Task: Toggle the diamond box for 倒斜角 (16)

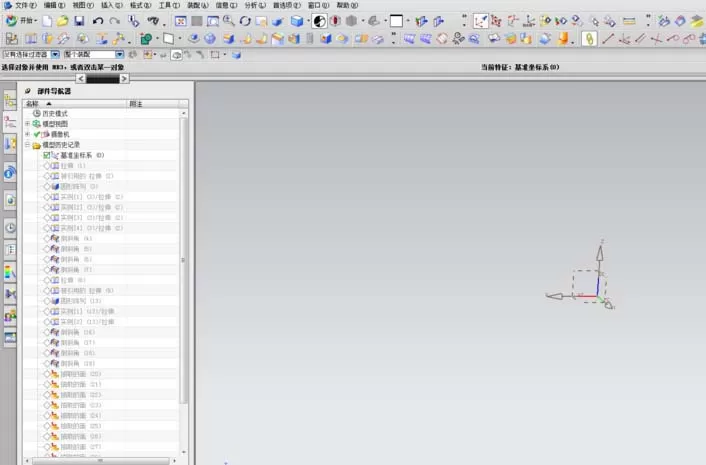Action: pyautogui.click(x=47, y=332)
